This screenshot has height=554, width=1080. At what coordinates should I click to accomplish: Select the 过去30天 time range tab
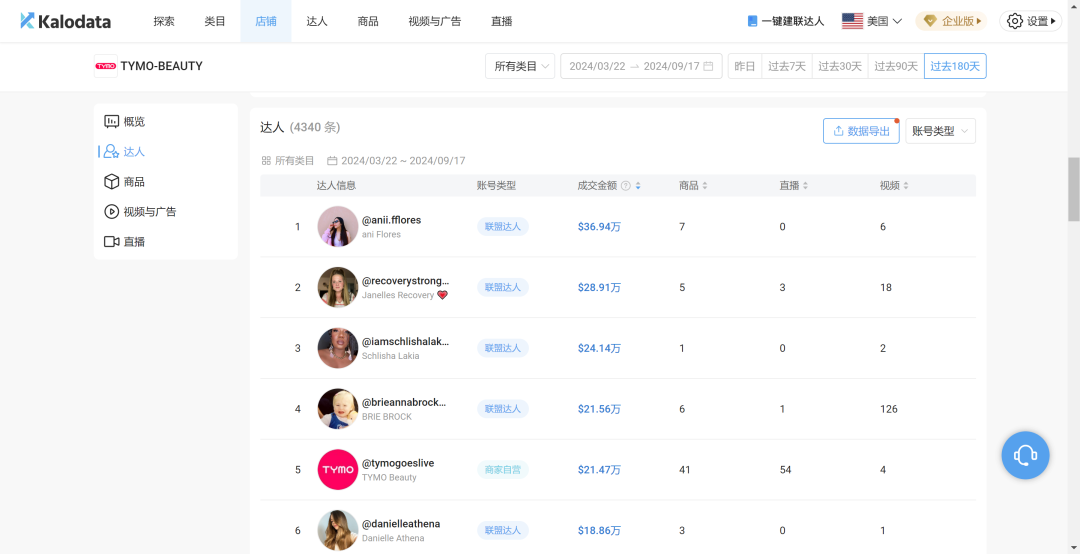coord(839,67)
